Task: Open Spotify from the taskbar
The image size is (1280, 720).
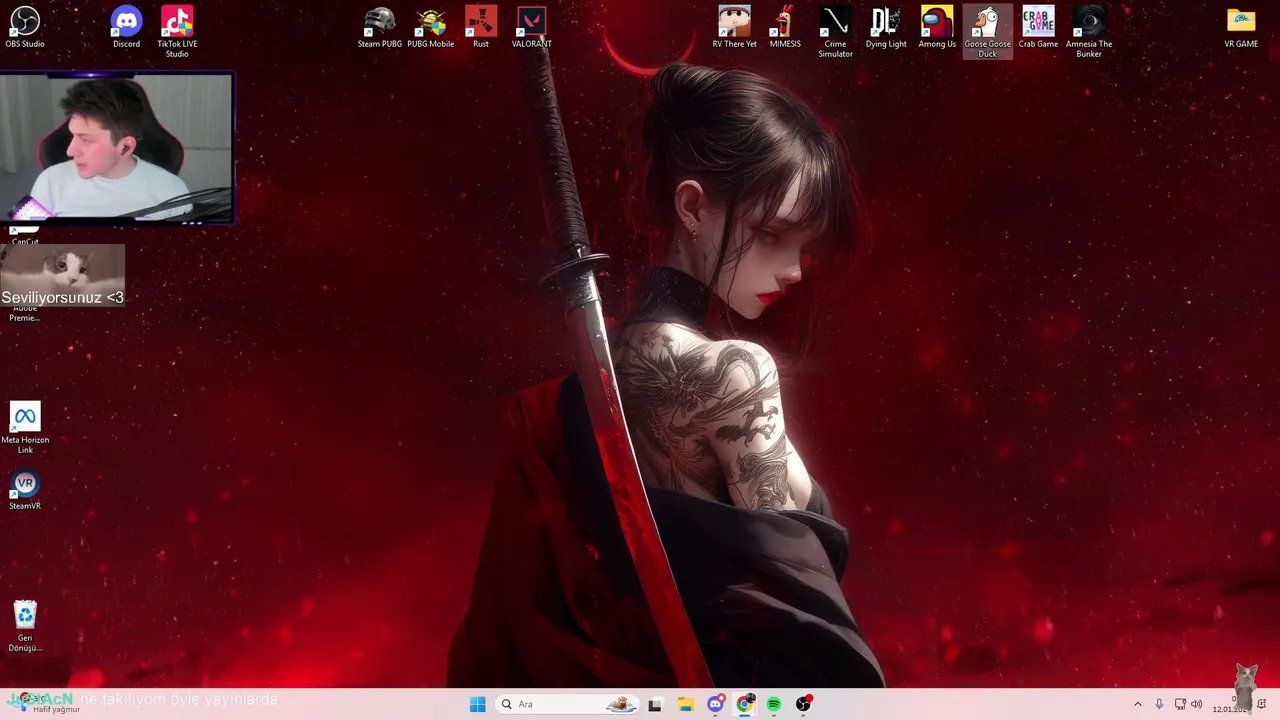Action: [x=774, y=704]
